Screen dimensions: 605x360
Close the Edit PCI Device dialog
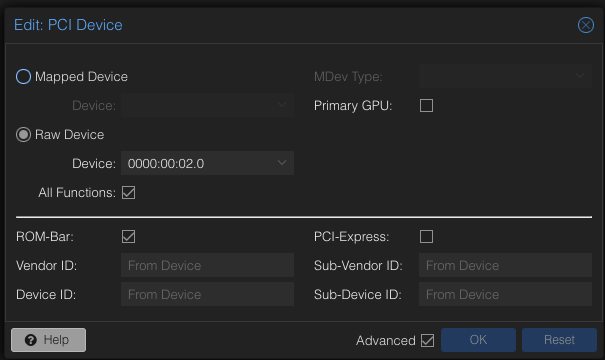coord(586,25)
